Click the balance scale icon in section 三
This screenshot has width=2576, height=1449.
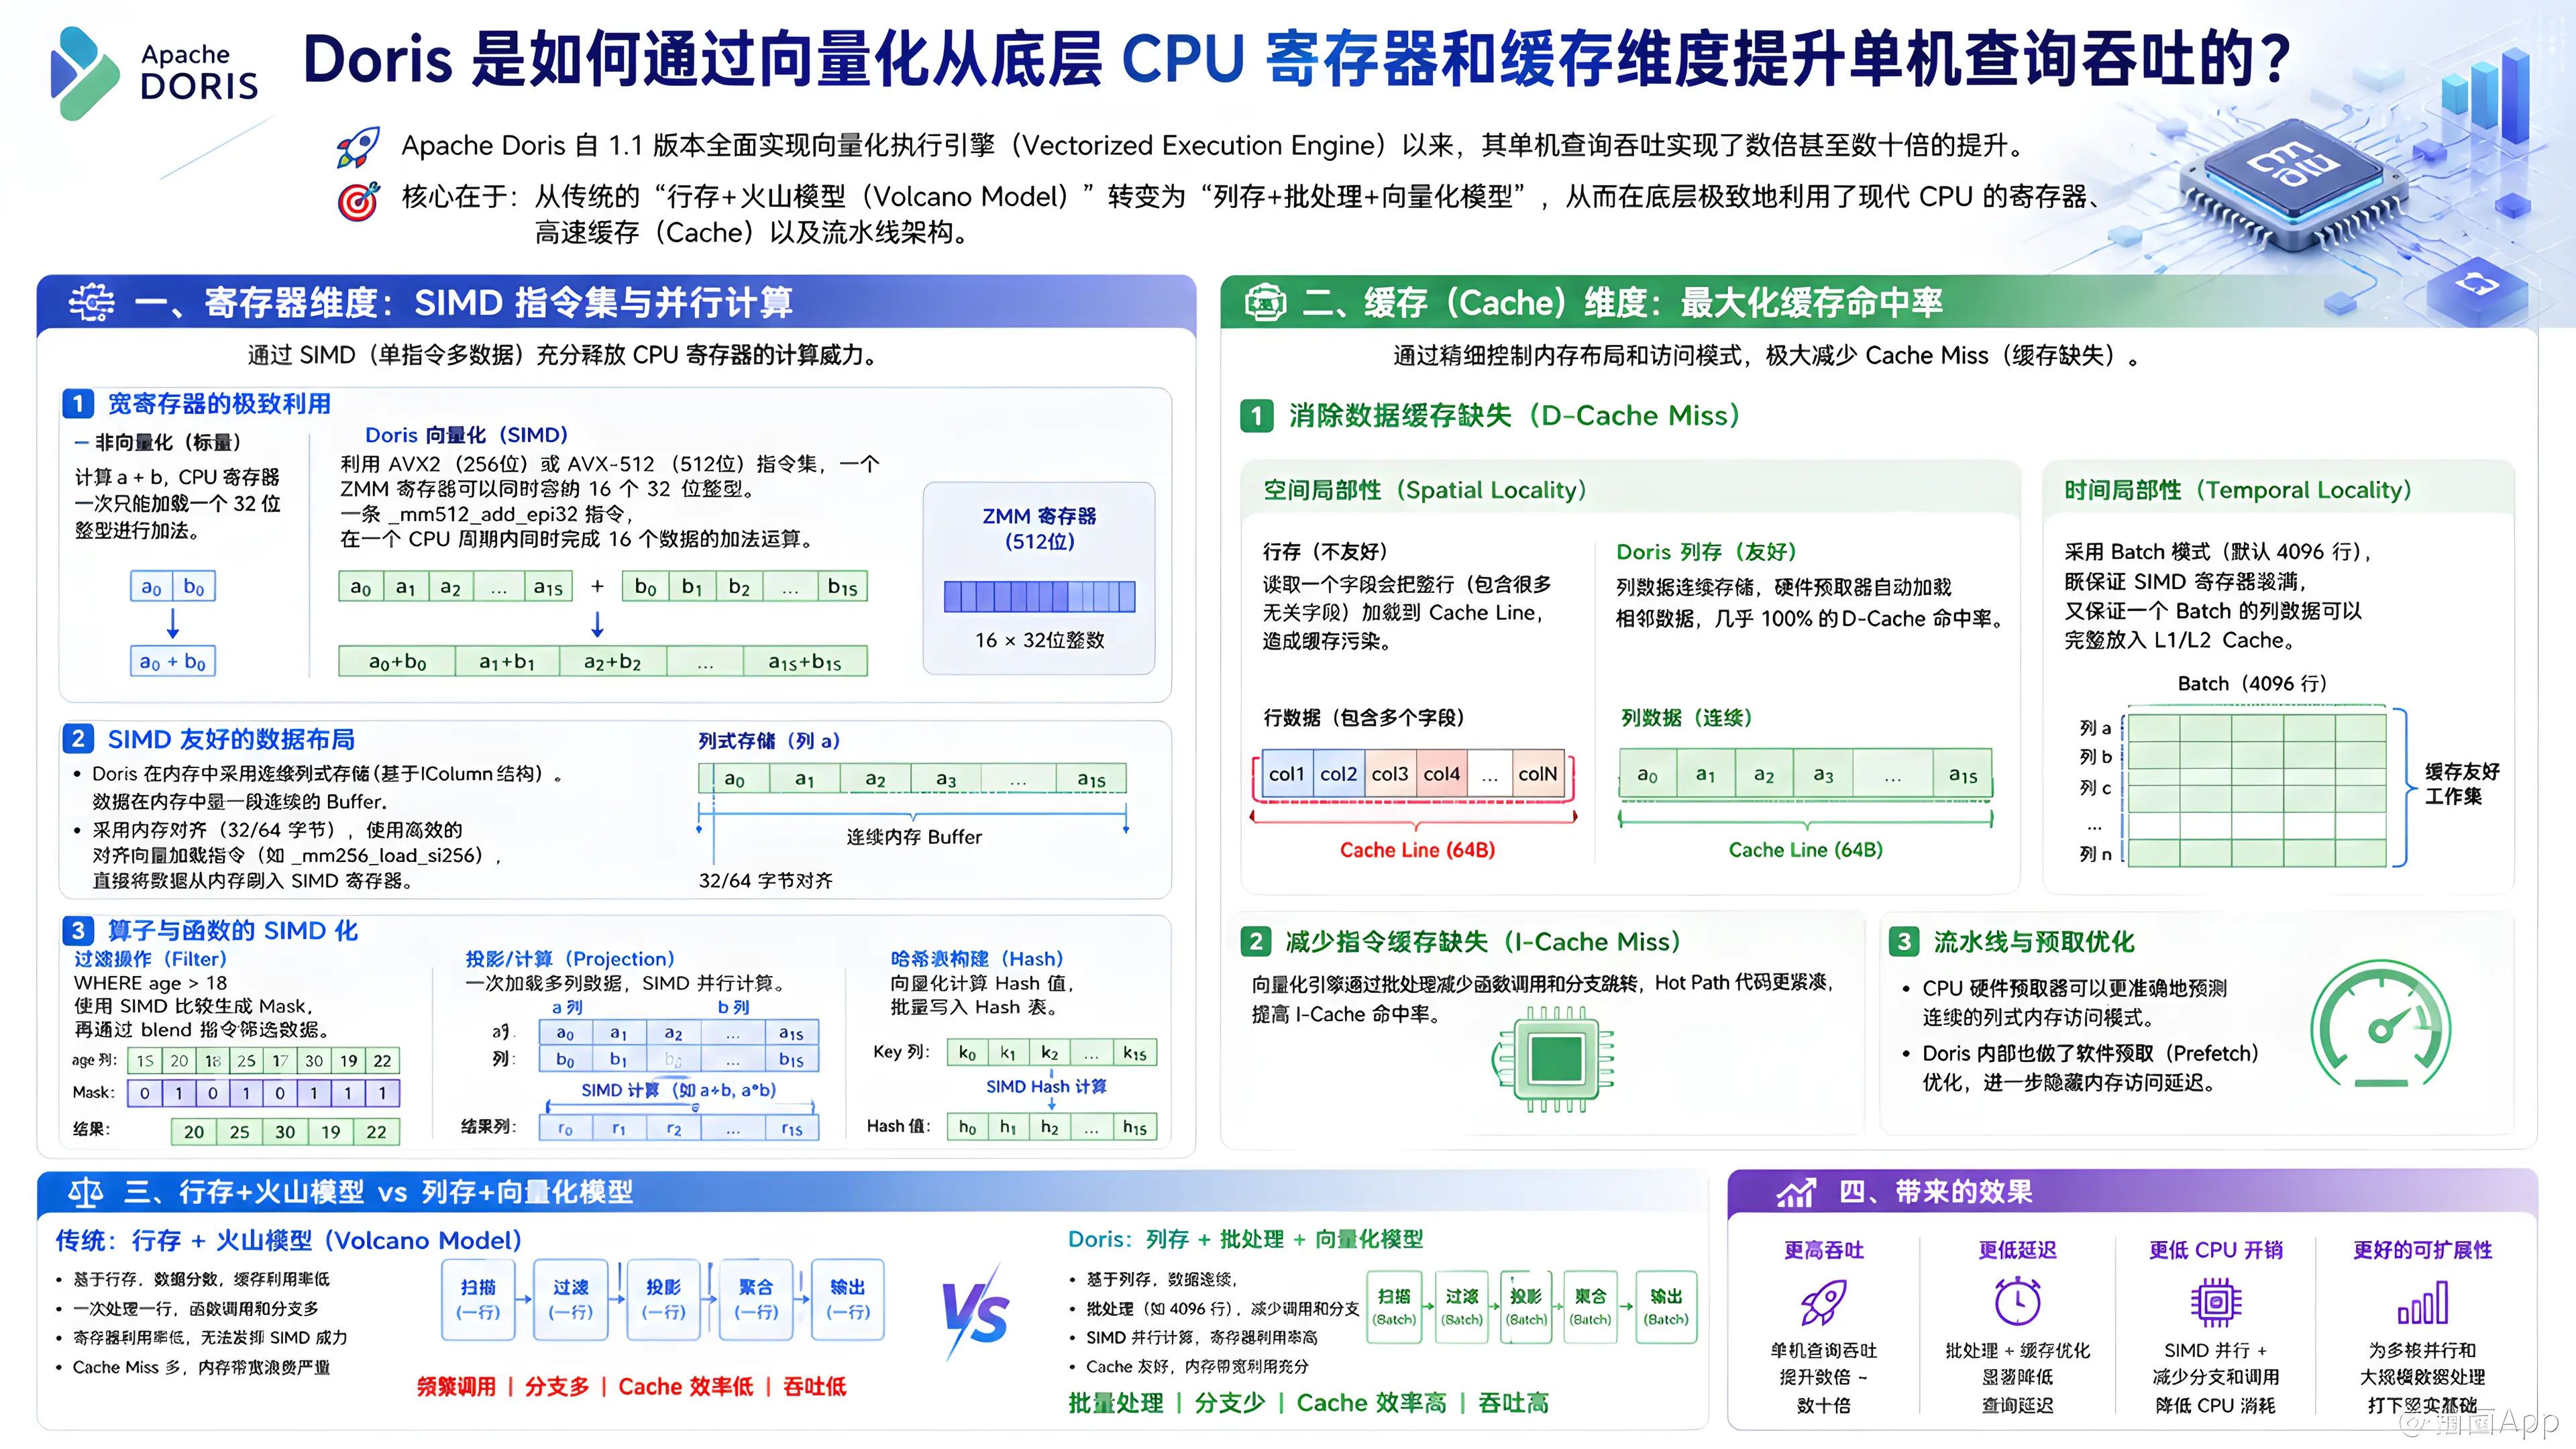pos(86,1192)
